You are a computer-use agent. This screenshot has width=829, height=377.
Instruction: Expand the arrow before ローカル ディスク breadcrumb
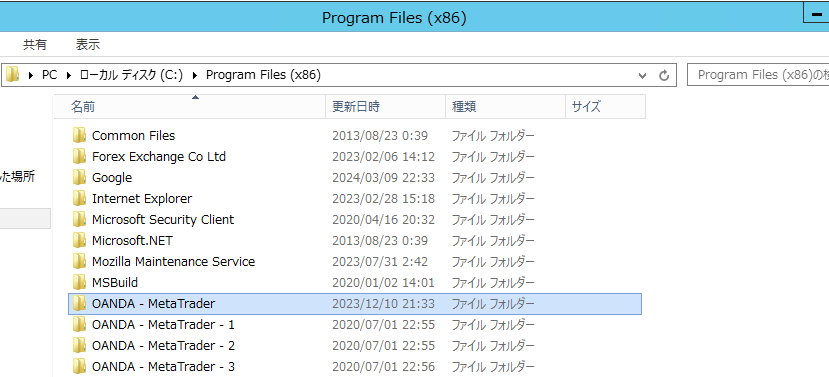point(69,76)
